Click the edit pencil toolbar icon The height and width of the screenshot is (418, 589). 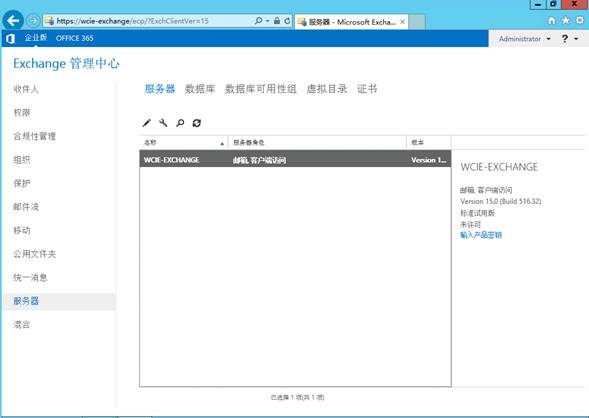click(x=146, y=123)
